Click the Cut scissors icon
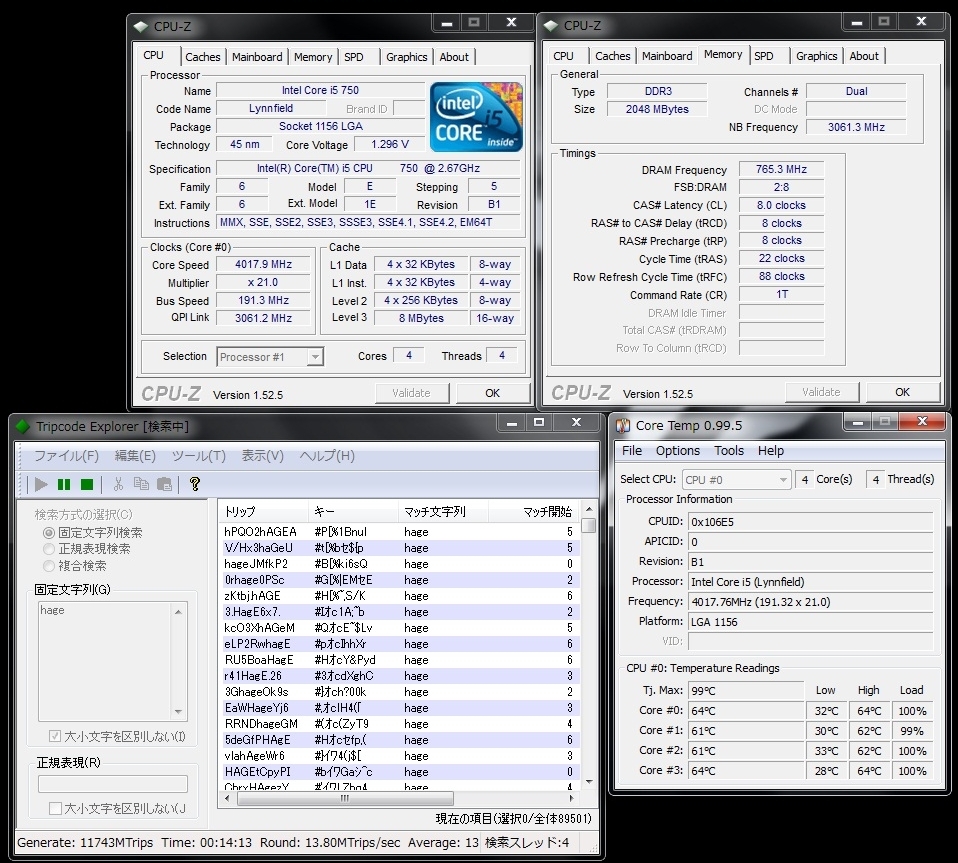958x863 pixels. point(119,484)
